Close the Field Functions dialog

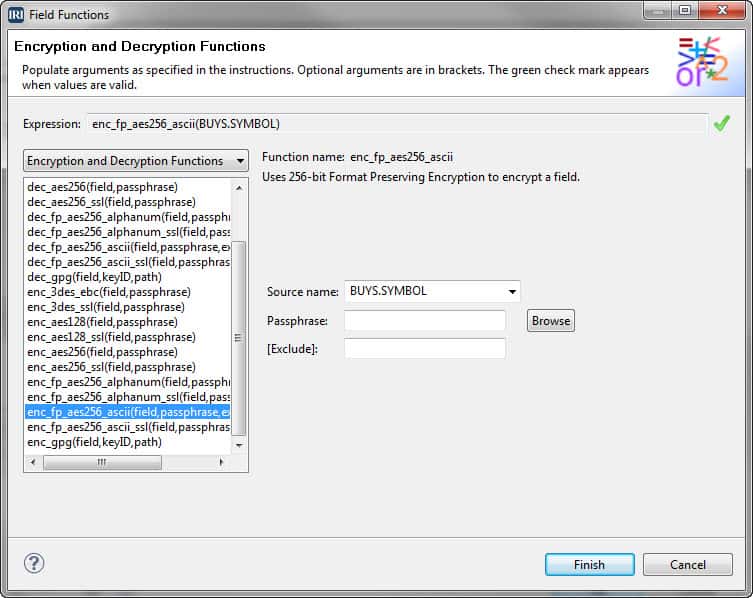(722, 10)
